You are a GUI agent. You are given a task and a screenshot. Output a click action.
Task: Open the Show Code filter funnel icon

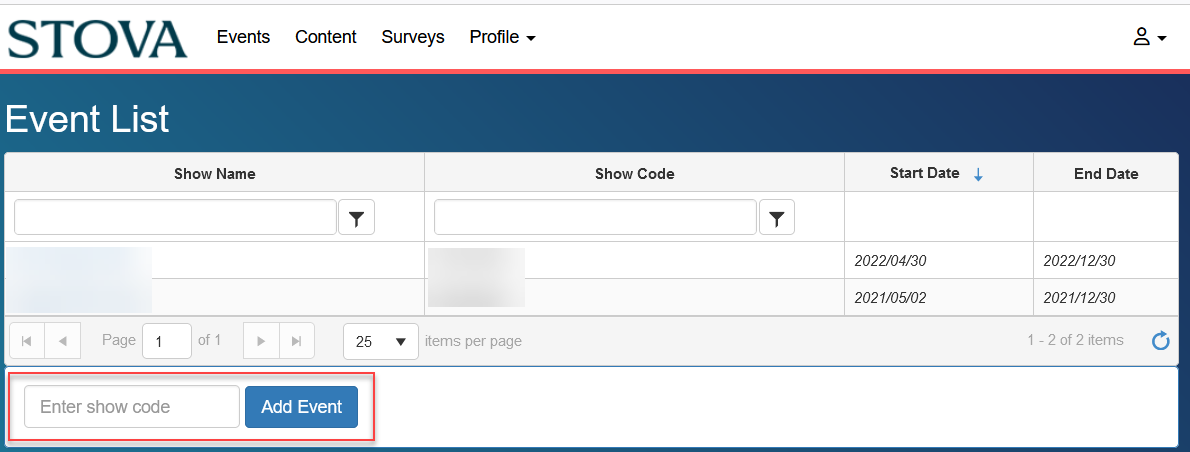[x=776, y=218]
